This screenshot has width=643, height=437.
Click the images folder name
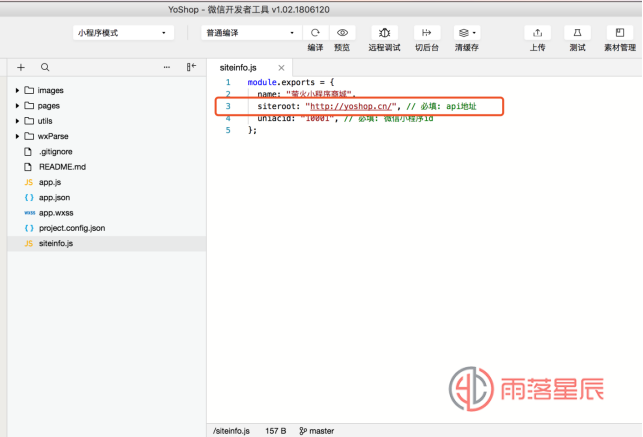coord(50,90)
